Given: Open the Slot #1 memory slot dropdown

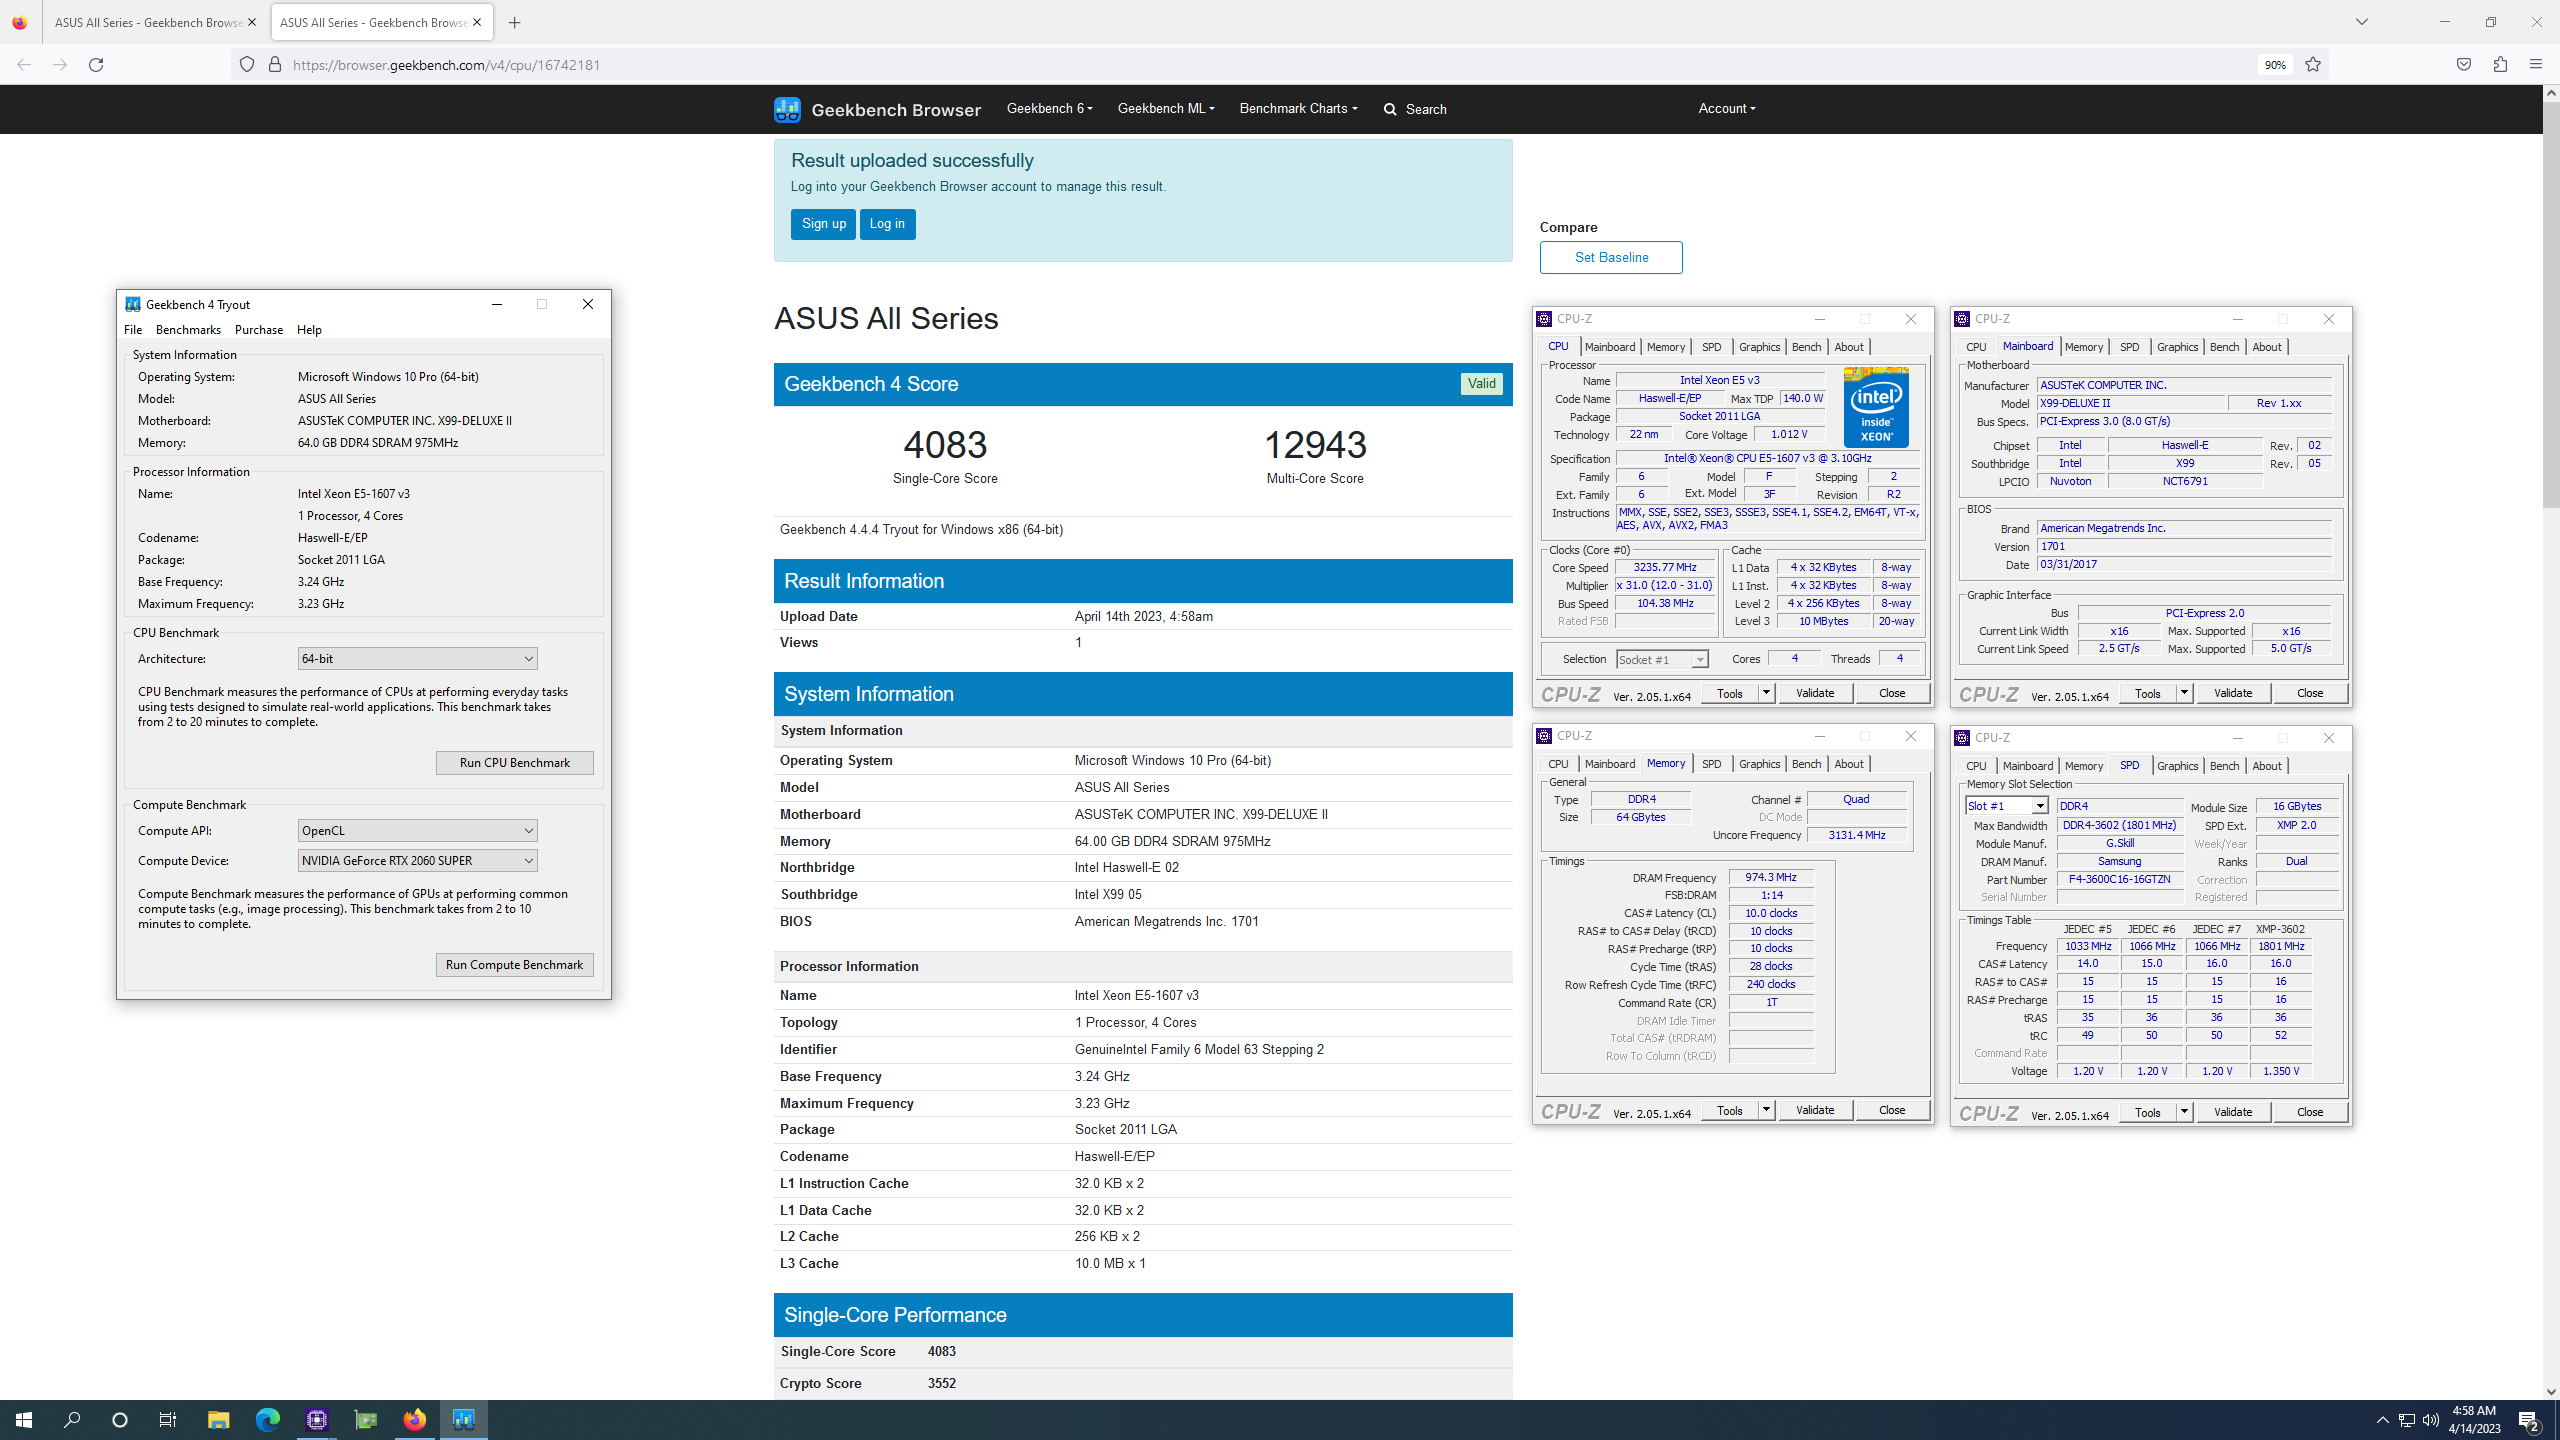Looking at the screenshot, I should 2006,806.
